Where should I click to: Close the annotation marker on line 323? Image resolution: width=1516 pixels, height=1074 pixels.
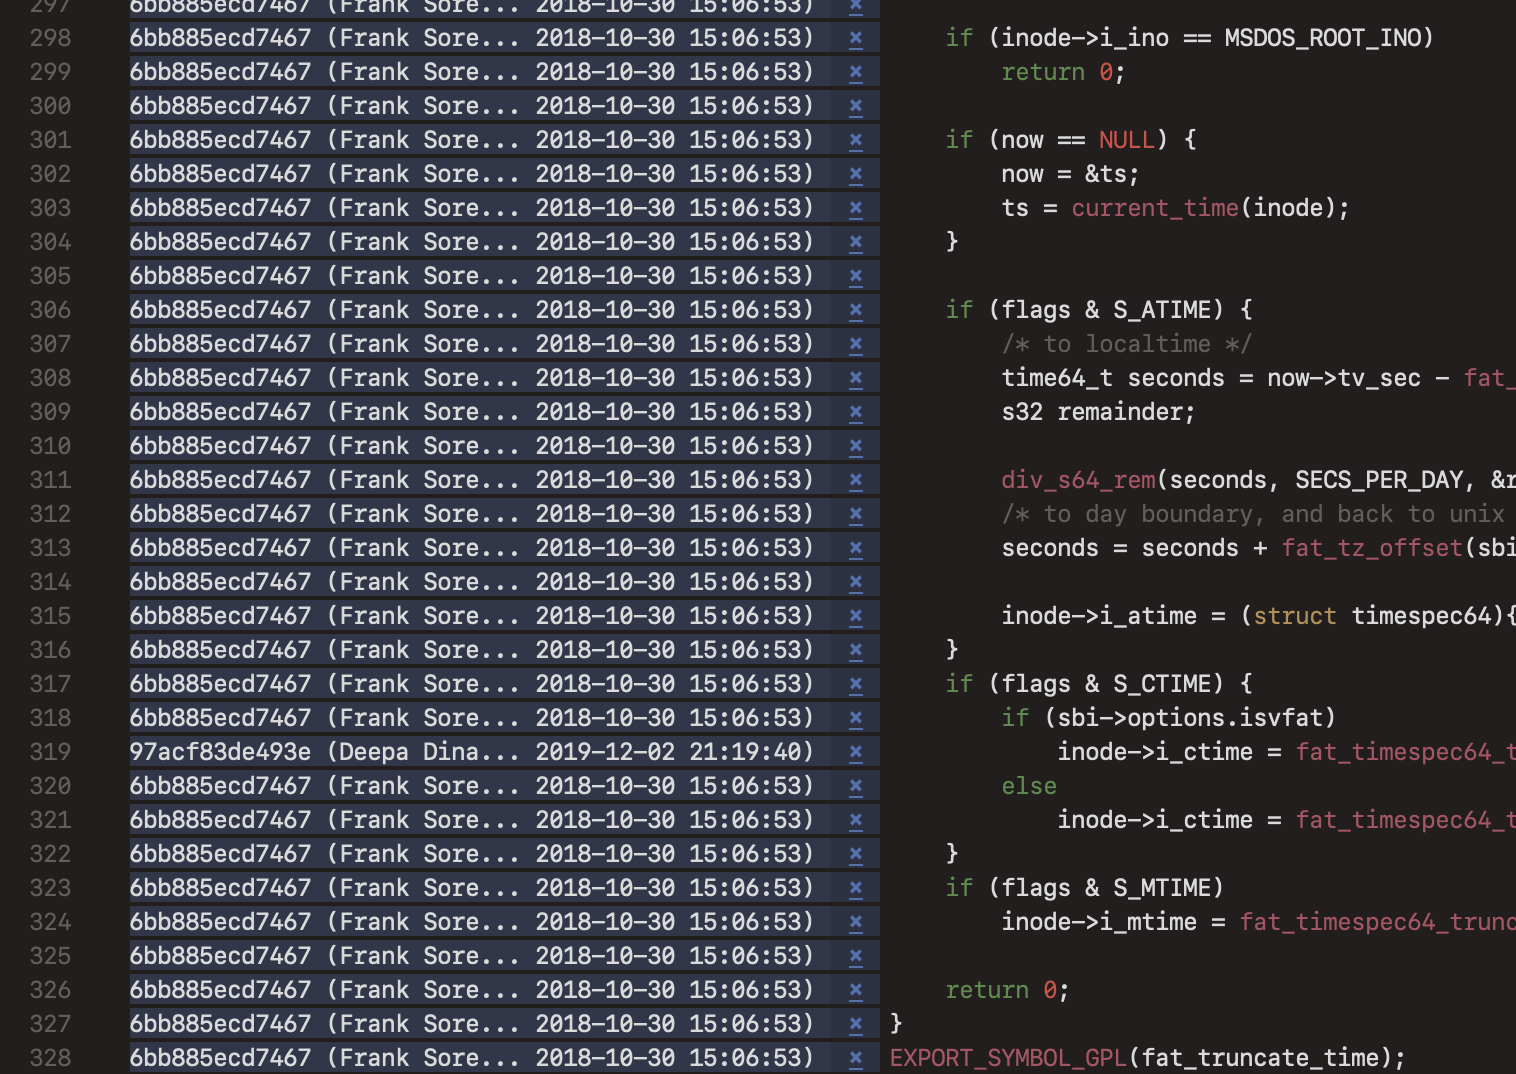pos(855,887)
